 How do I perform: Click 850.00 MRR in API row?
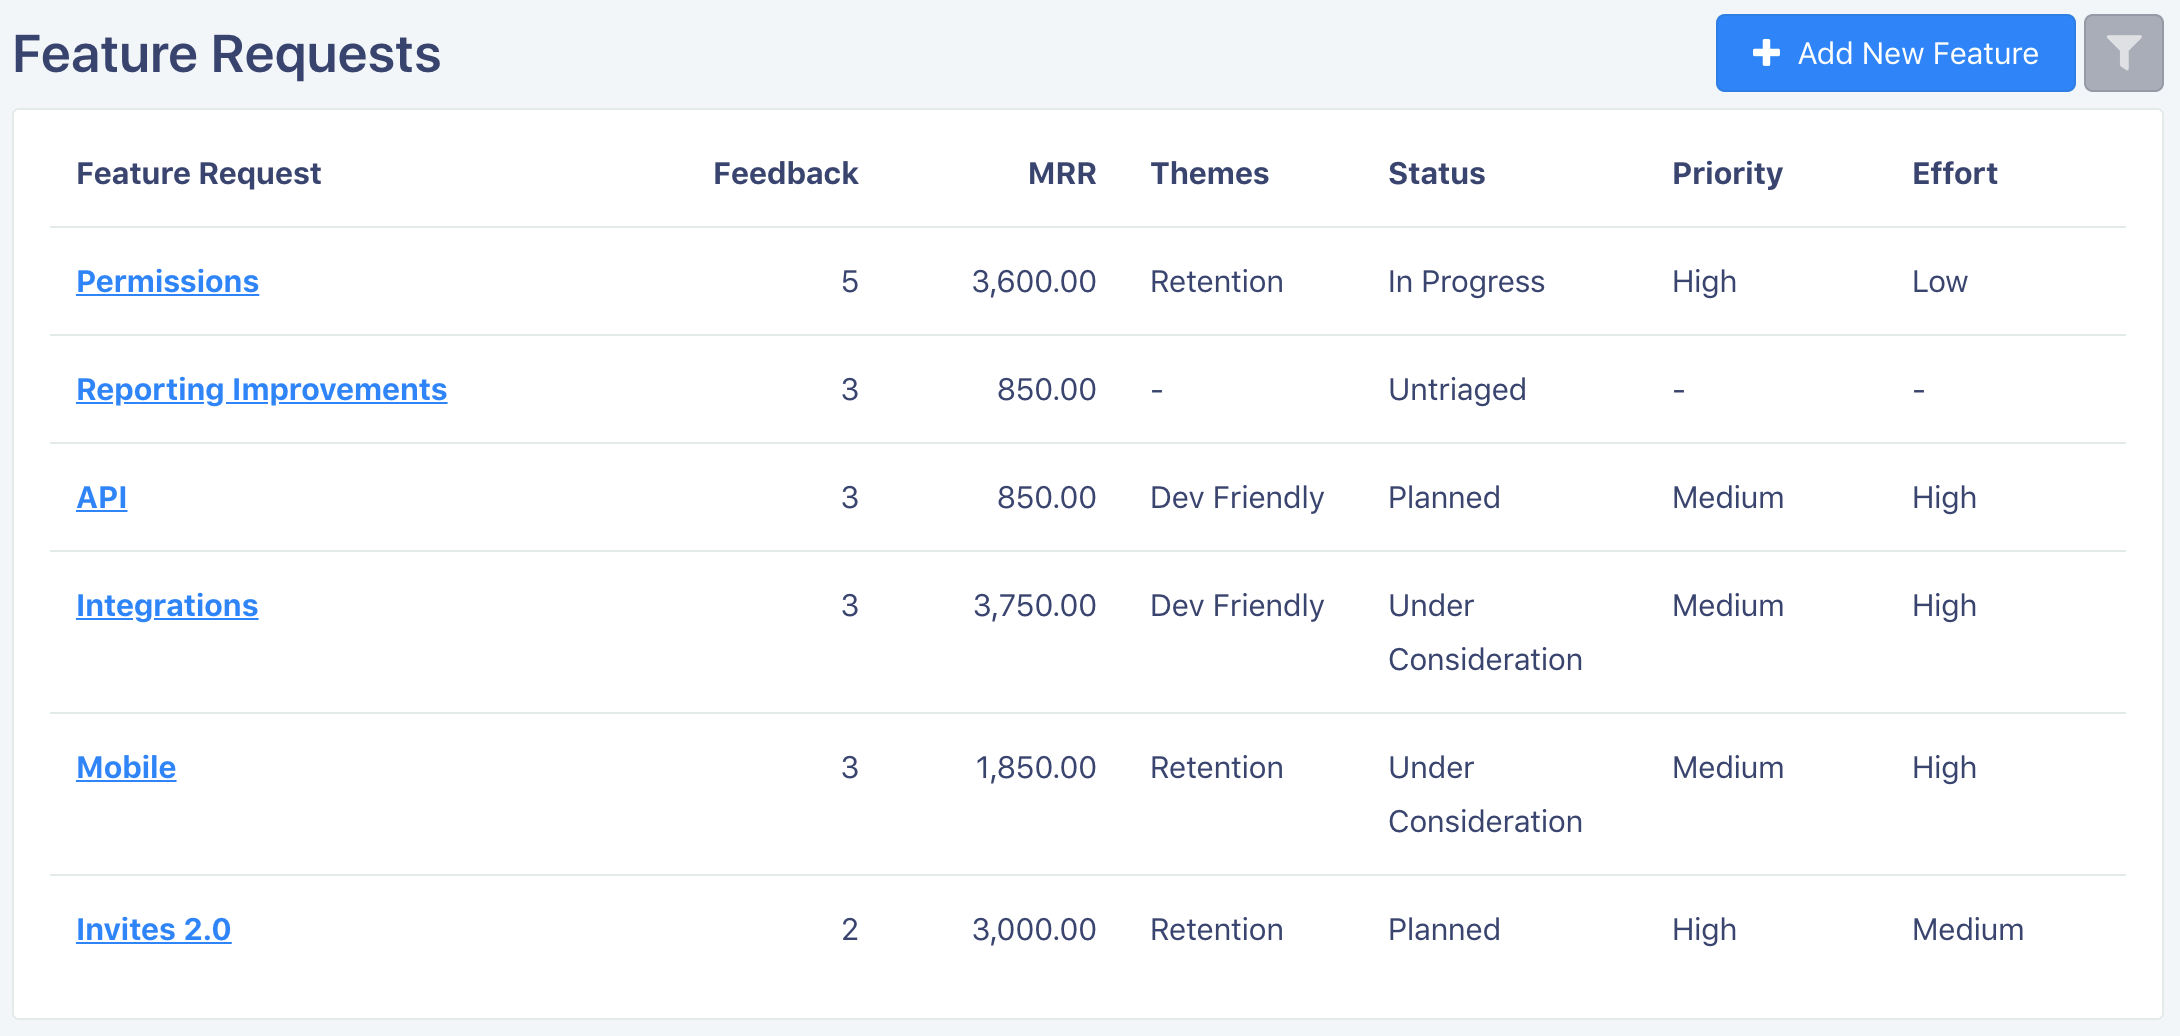pyautogui.click(x=1046, y=498)
